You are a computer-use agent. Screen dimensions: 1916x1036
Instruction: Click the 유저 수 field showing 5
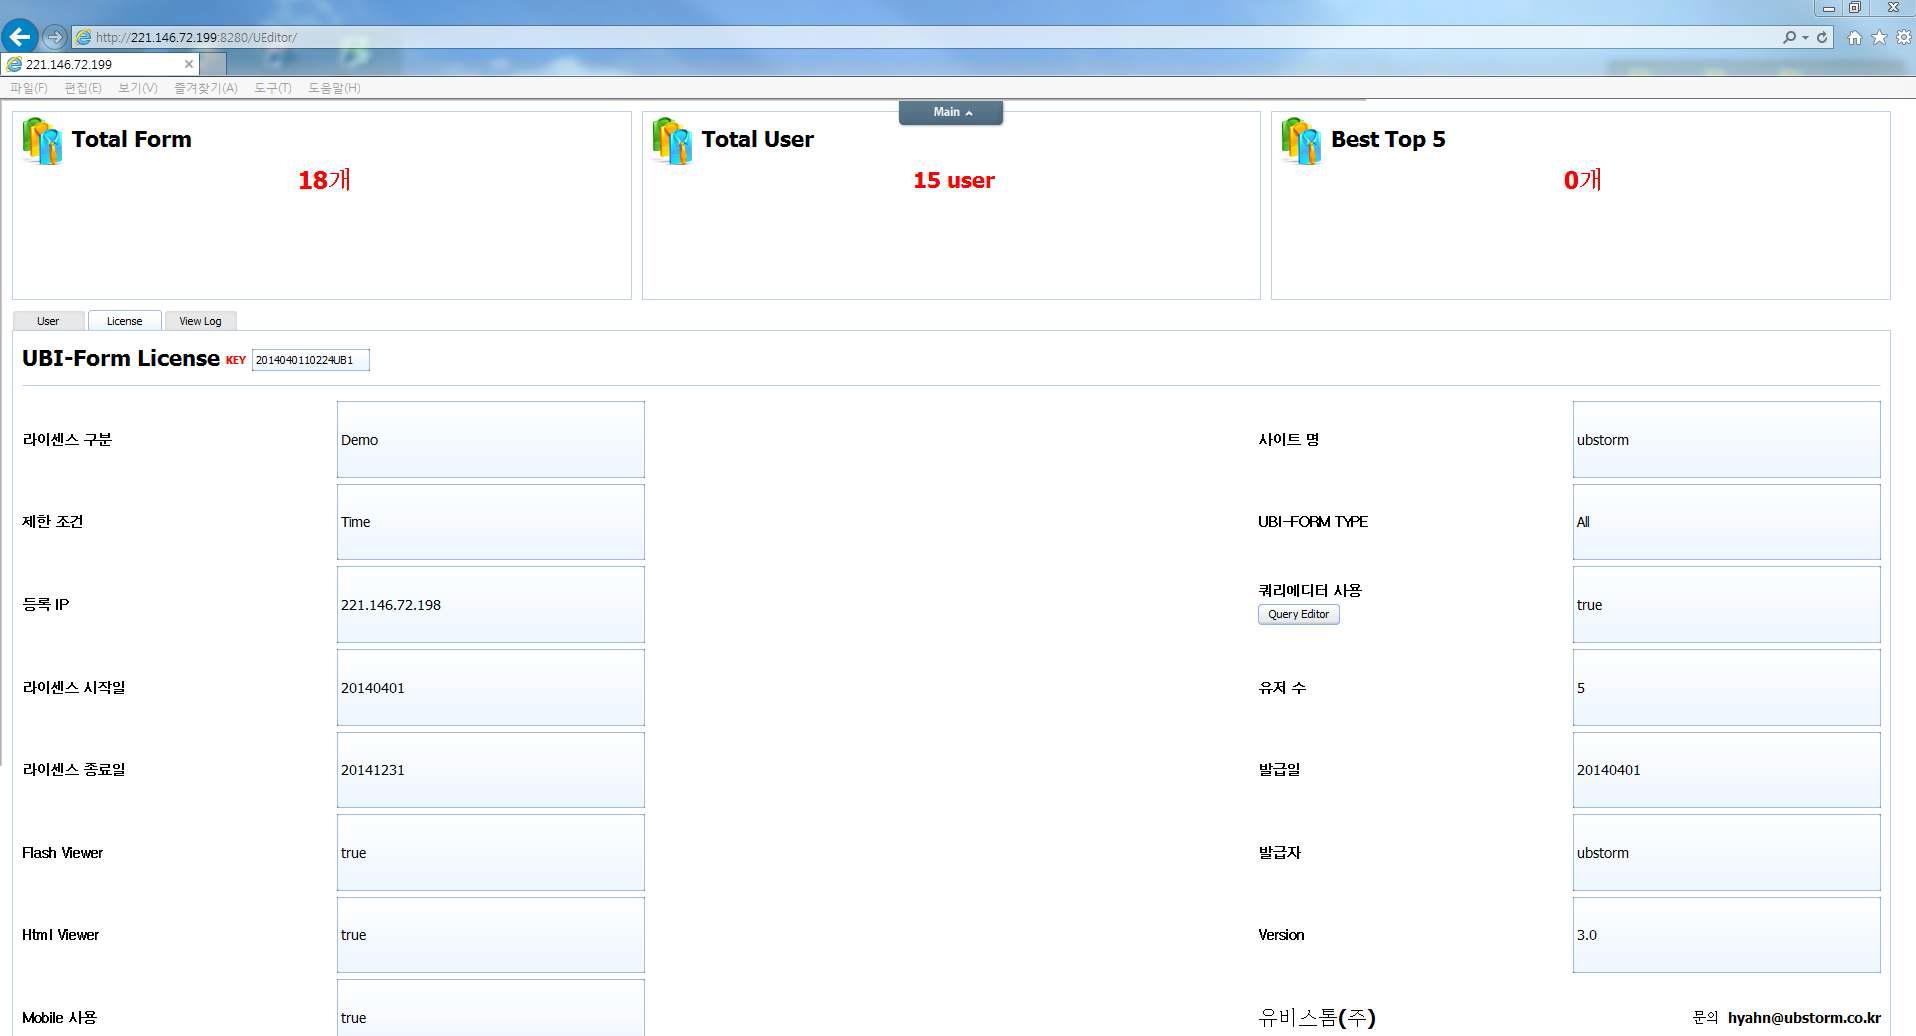1726,688
